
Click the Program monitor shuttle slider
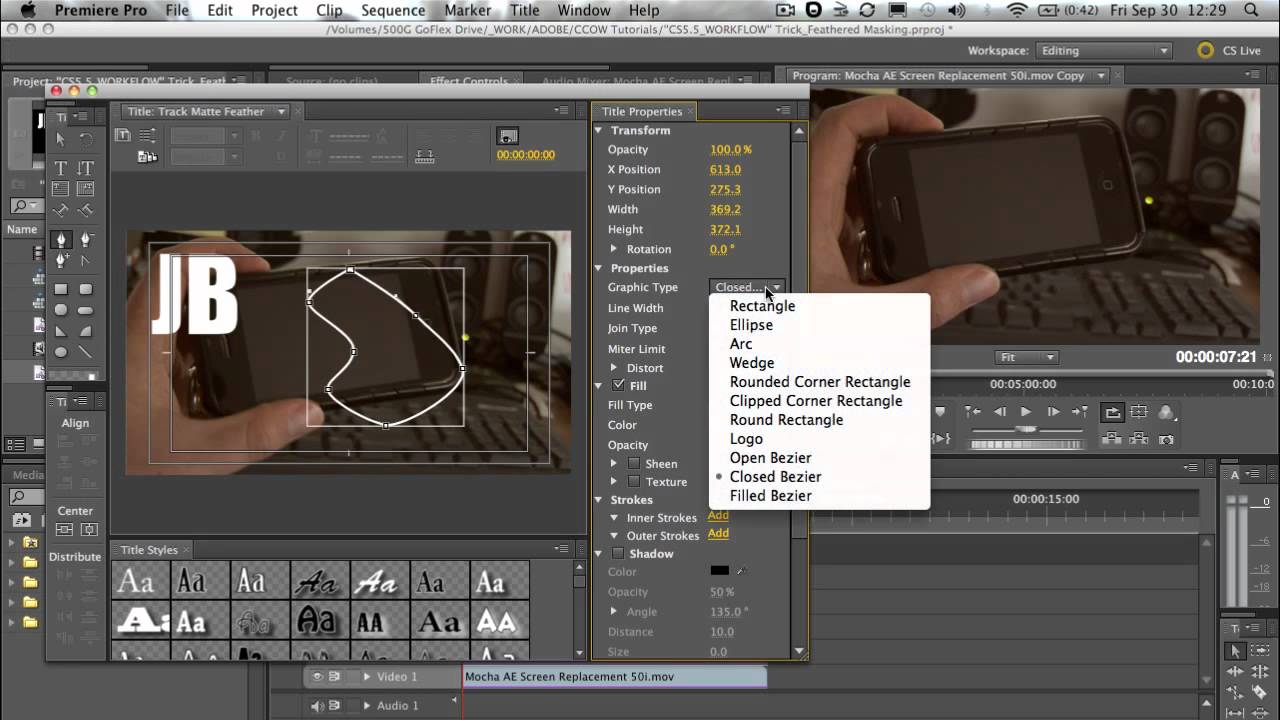click(x=1026, y=429)
